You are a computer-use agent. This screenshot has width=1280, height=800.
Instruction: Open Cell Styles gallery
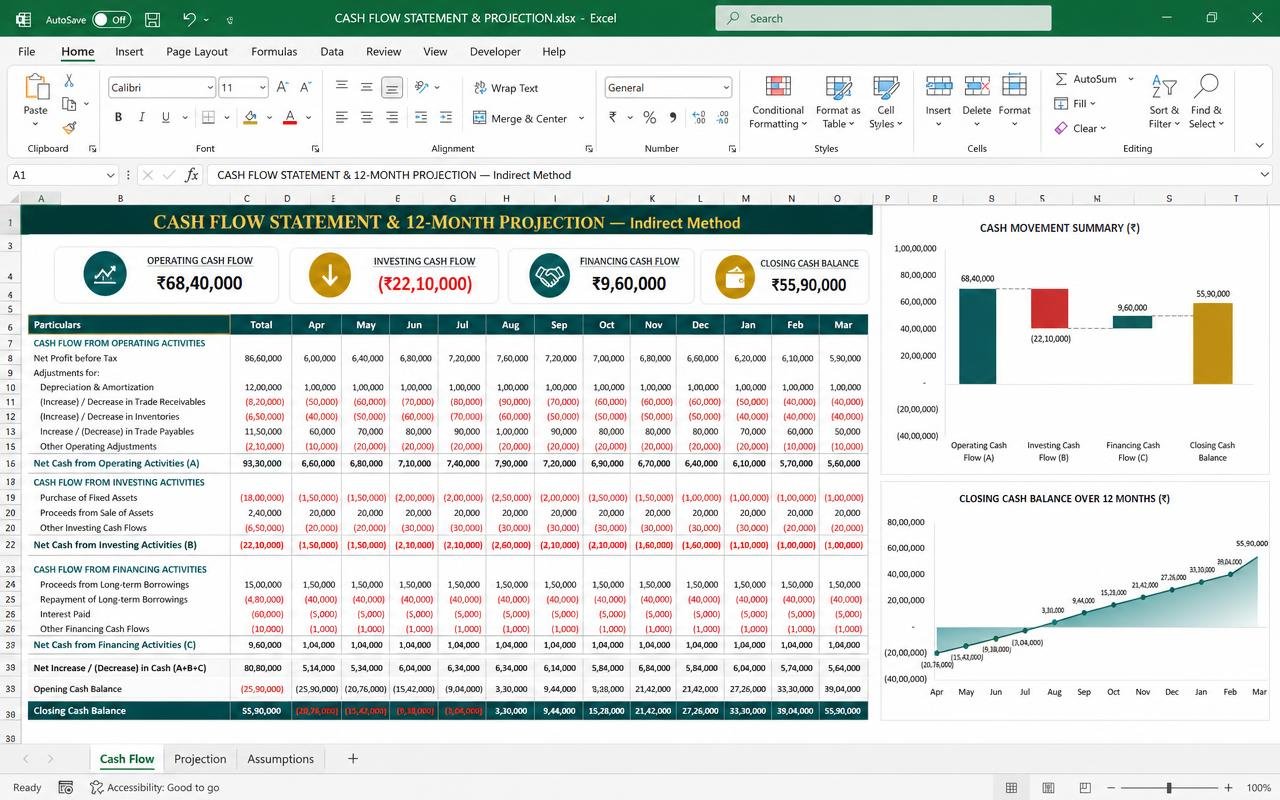[886, 102]
